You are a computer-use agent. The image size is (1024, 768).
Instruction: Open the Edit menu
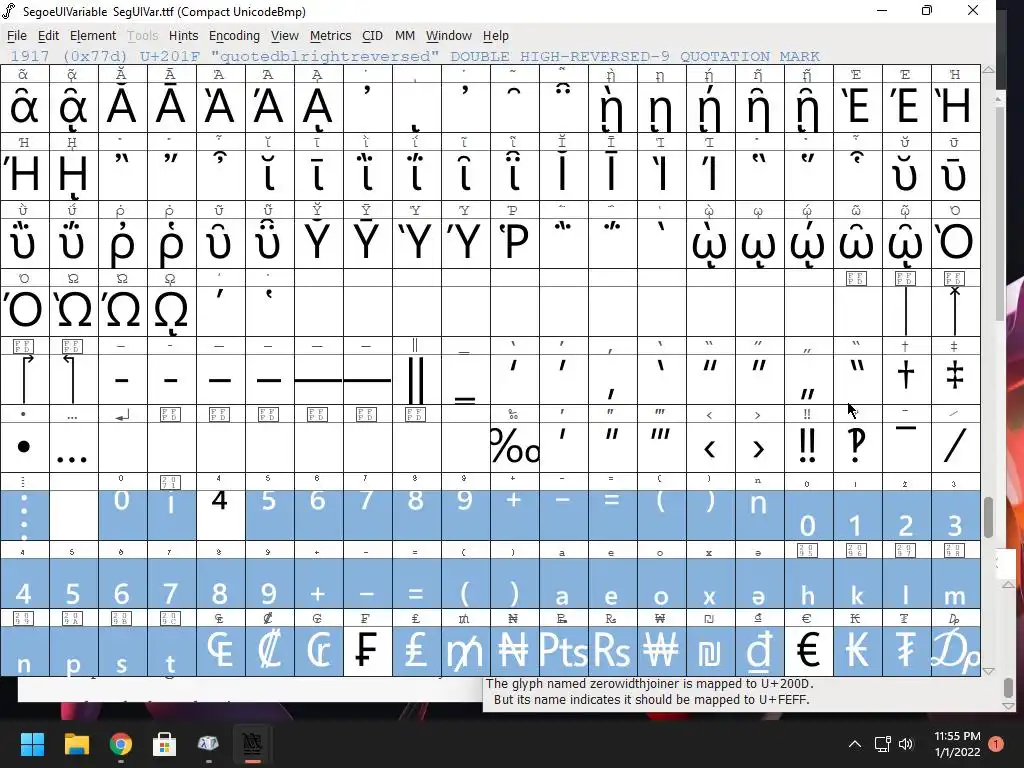coord(48,36)
